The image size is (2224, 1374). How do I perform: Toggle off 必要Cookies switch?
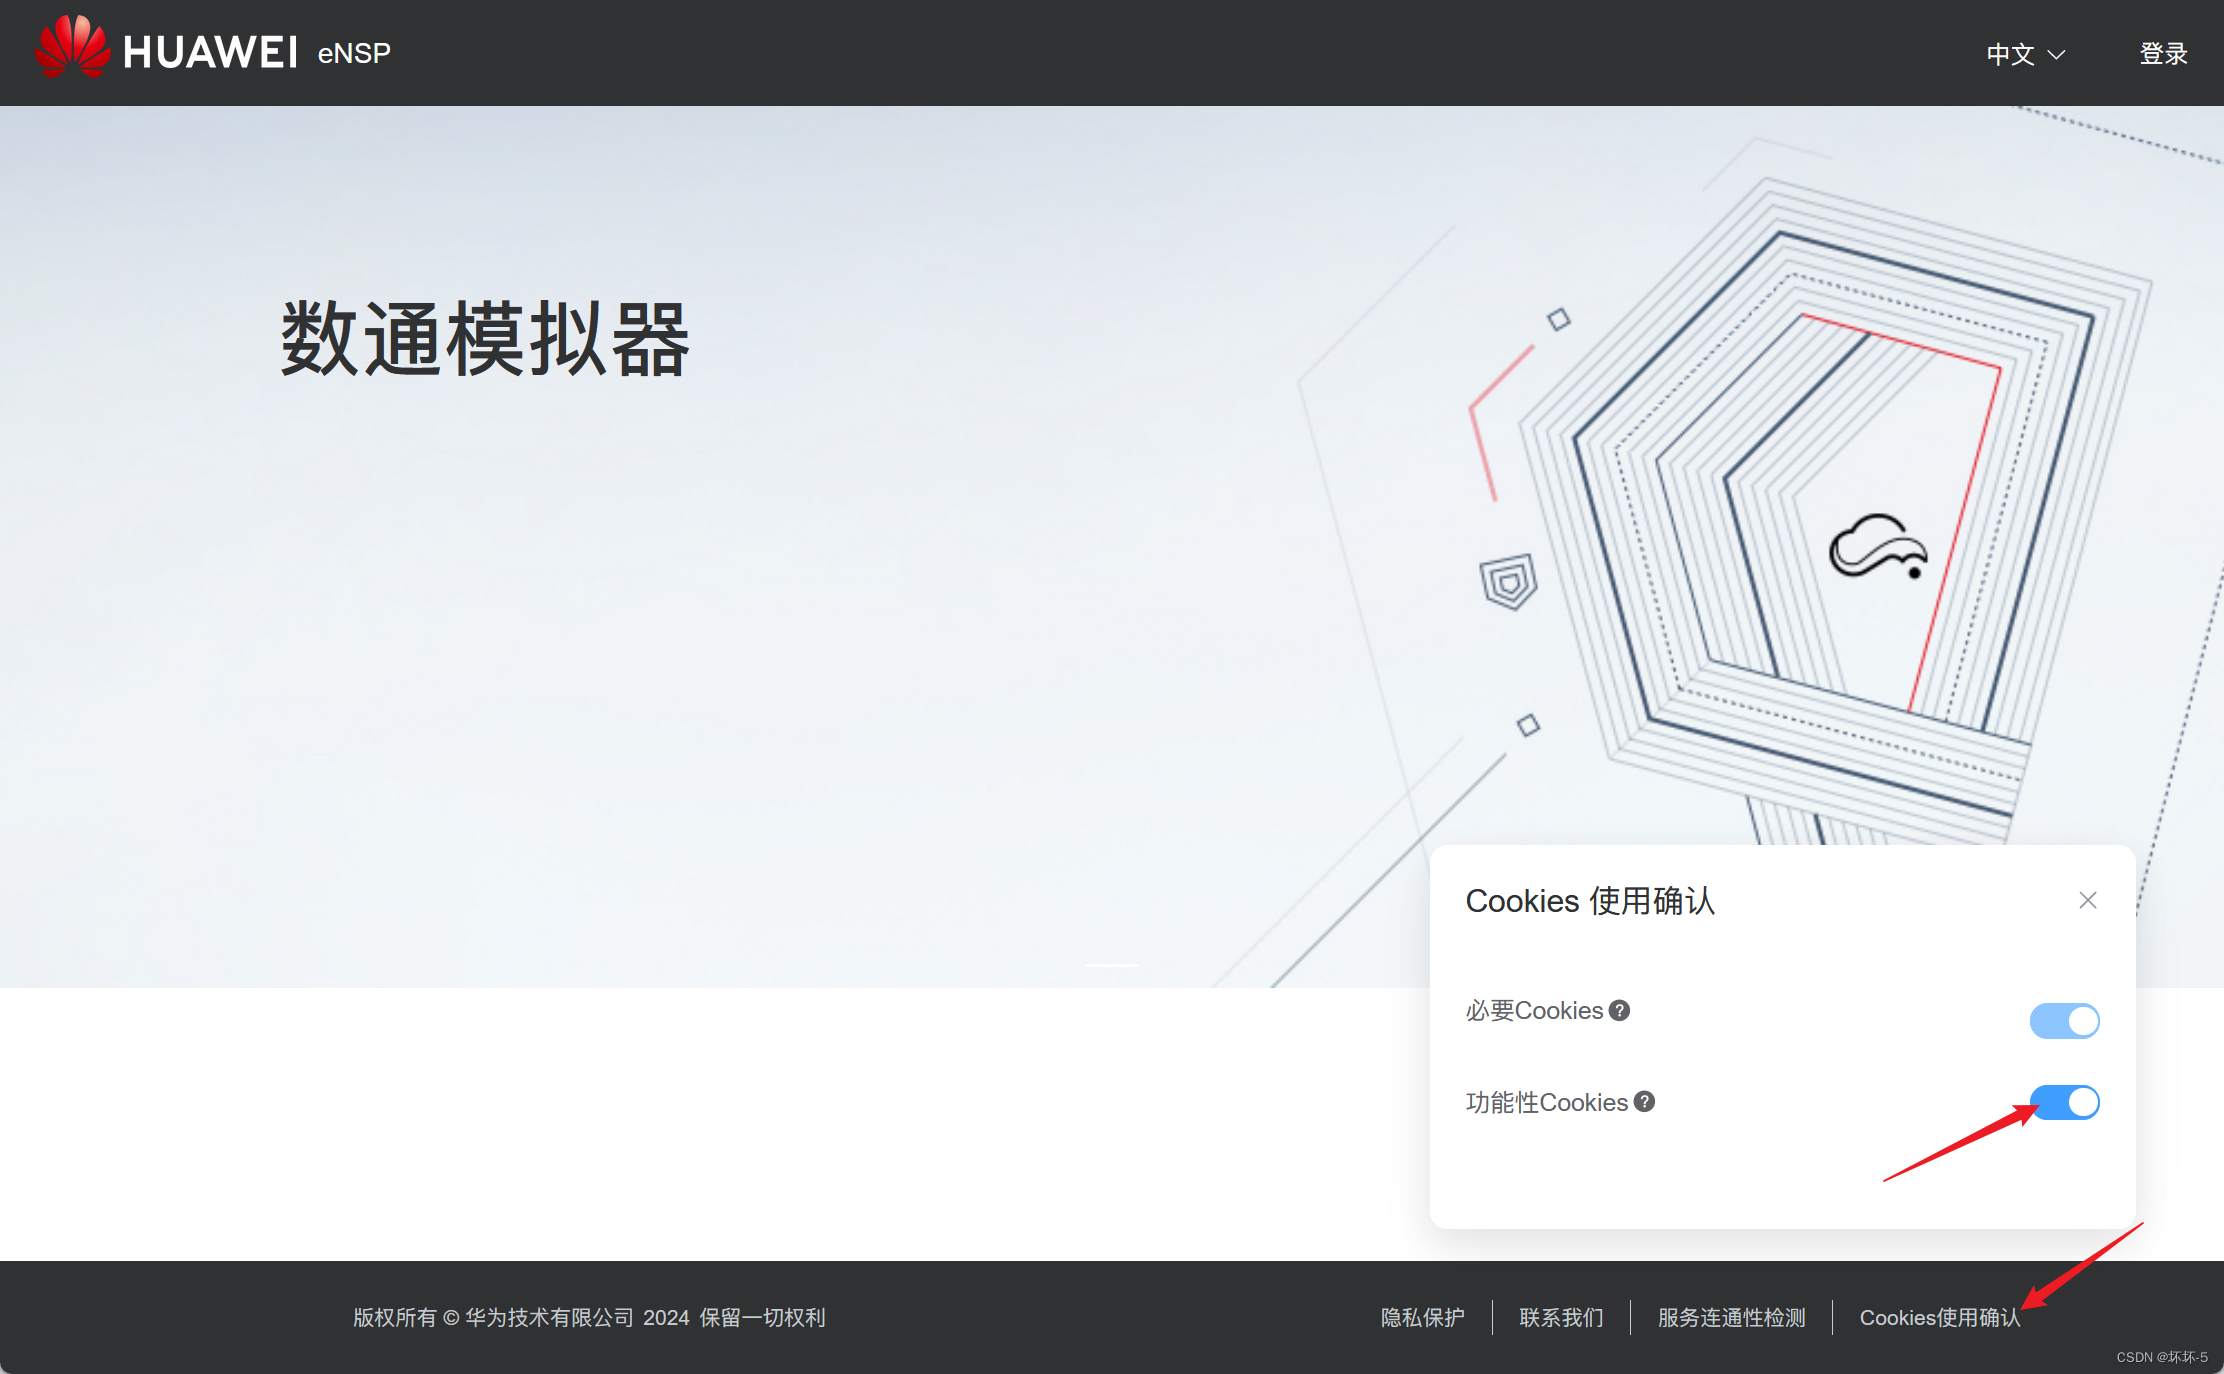click(x=2064, y=1020)
